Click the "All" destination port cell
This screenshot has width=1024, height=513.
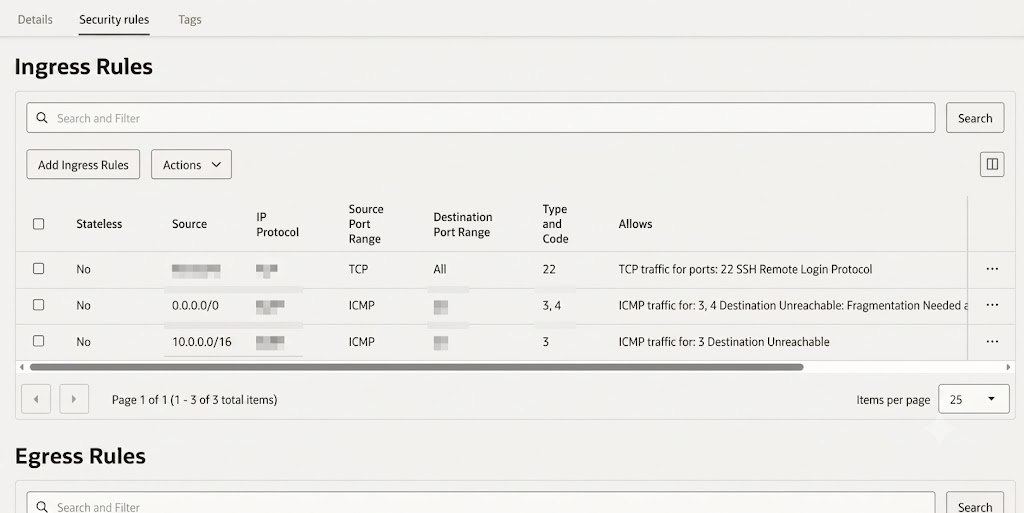(440, 269)
